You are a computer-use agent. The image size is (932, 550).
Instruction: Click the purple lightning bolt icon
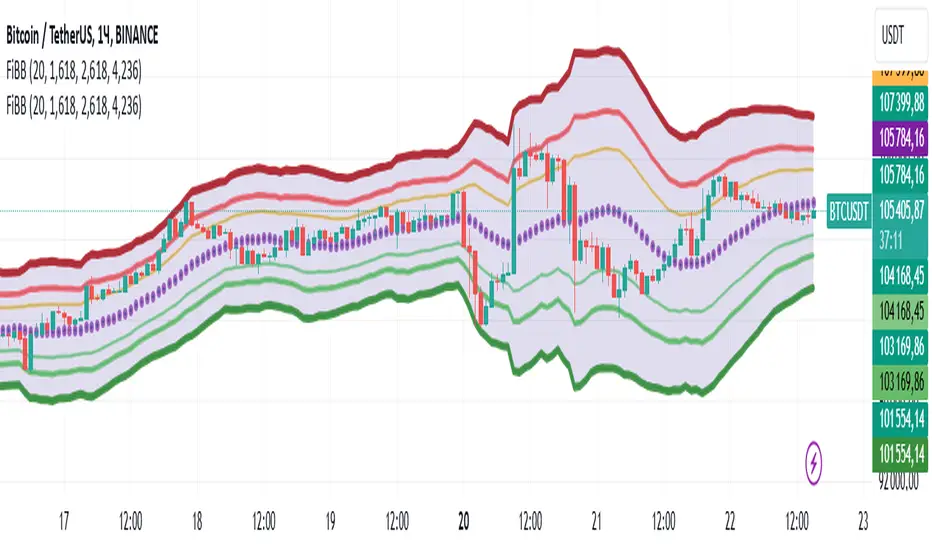click(816, 462)
